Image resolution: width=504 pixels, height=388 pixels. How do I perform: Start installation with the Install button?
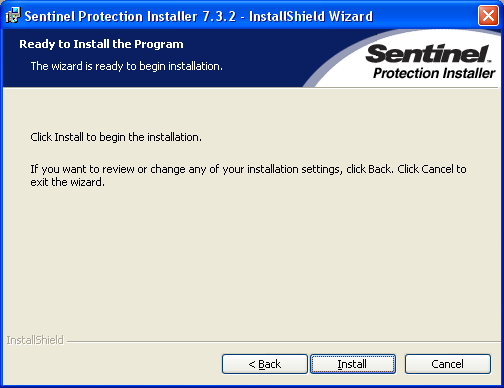[353, 364]
